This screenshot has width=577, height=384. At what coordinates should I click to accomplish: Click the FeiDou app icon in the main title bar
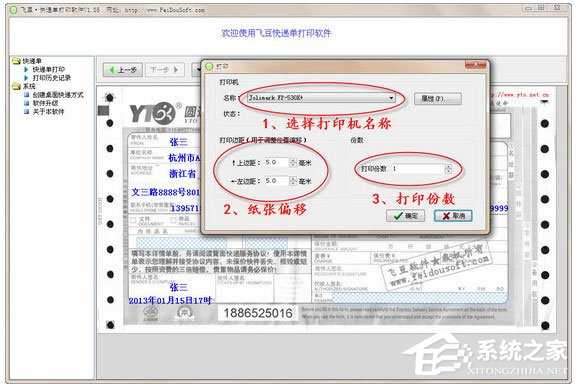[x=14, y=10]
